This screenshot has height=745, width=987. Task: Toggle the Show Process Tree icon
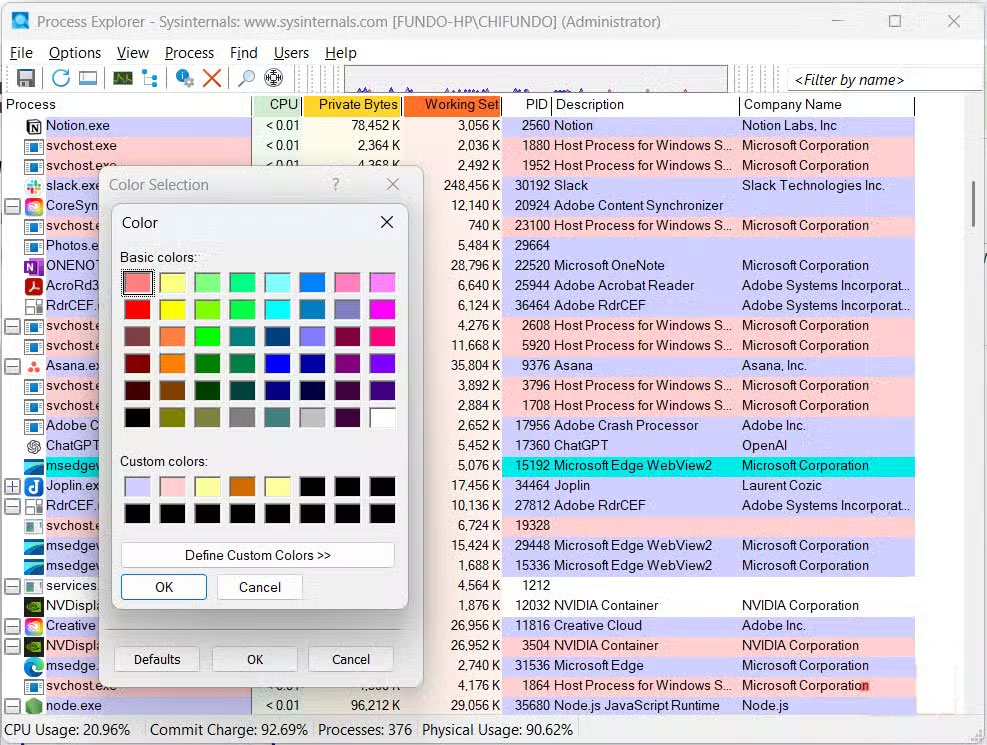point(150,78)
